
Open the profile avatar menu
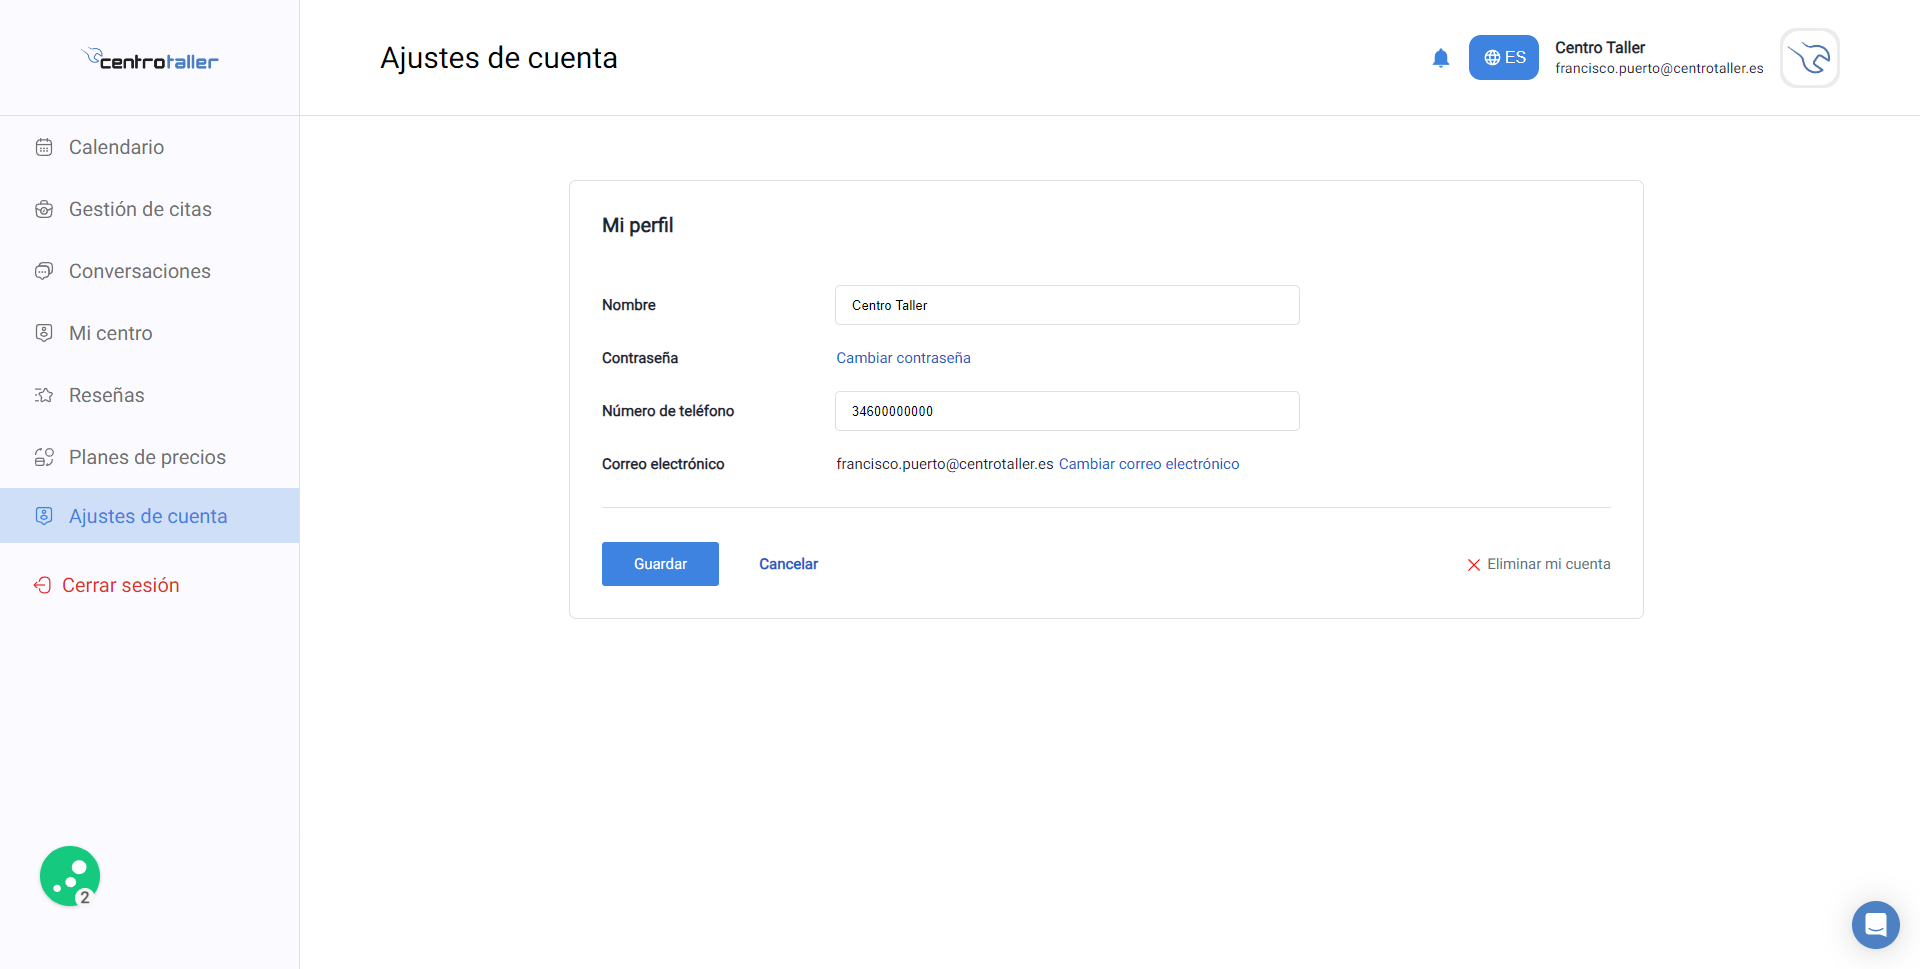pyautogui.click(x=1809, y=58)
